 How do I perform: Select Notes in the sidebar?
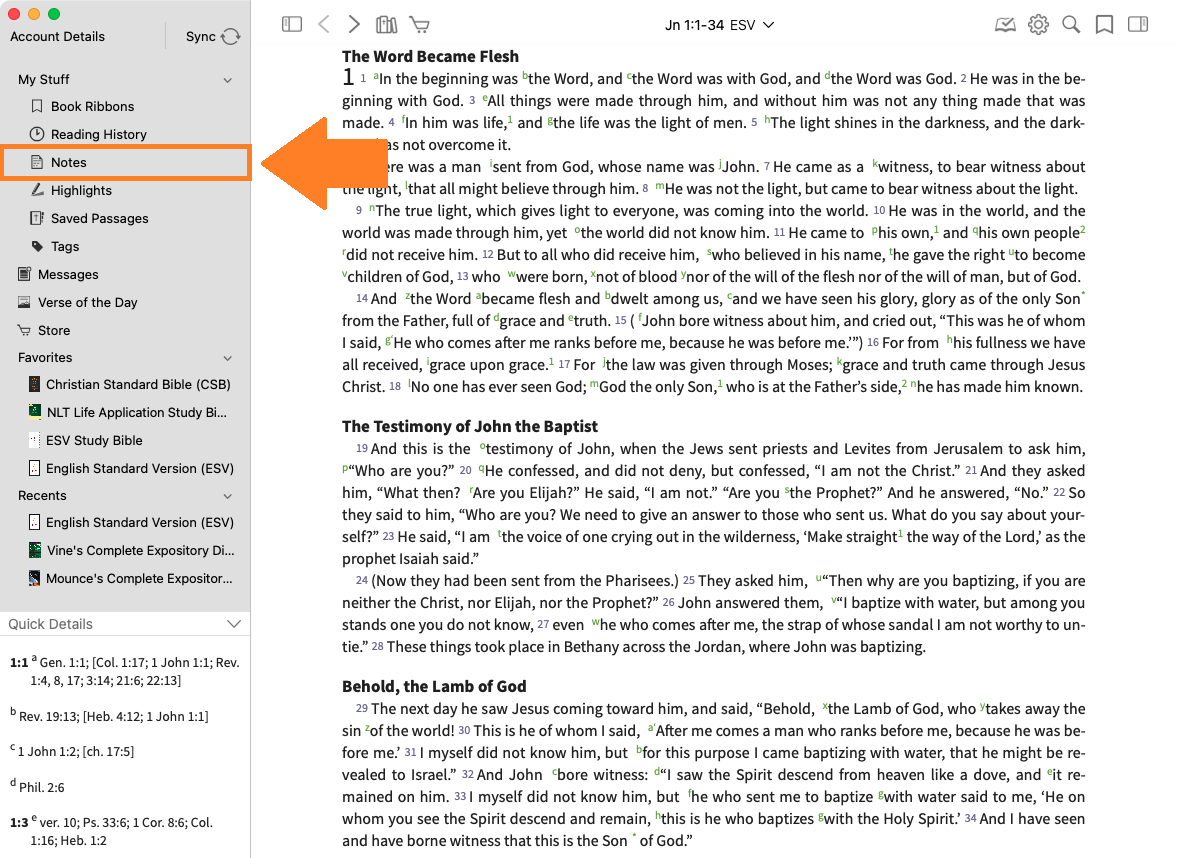coord(69,162)
